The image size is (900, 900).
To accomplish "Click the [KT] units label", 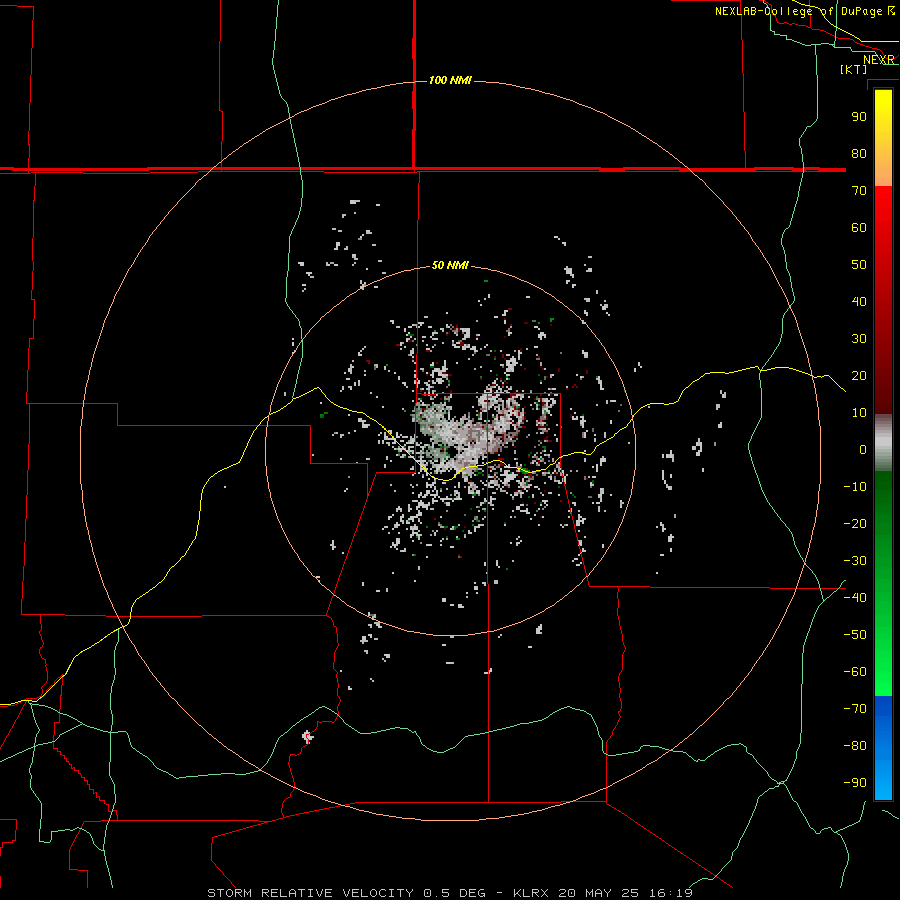I will click(x=854, y=69).
